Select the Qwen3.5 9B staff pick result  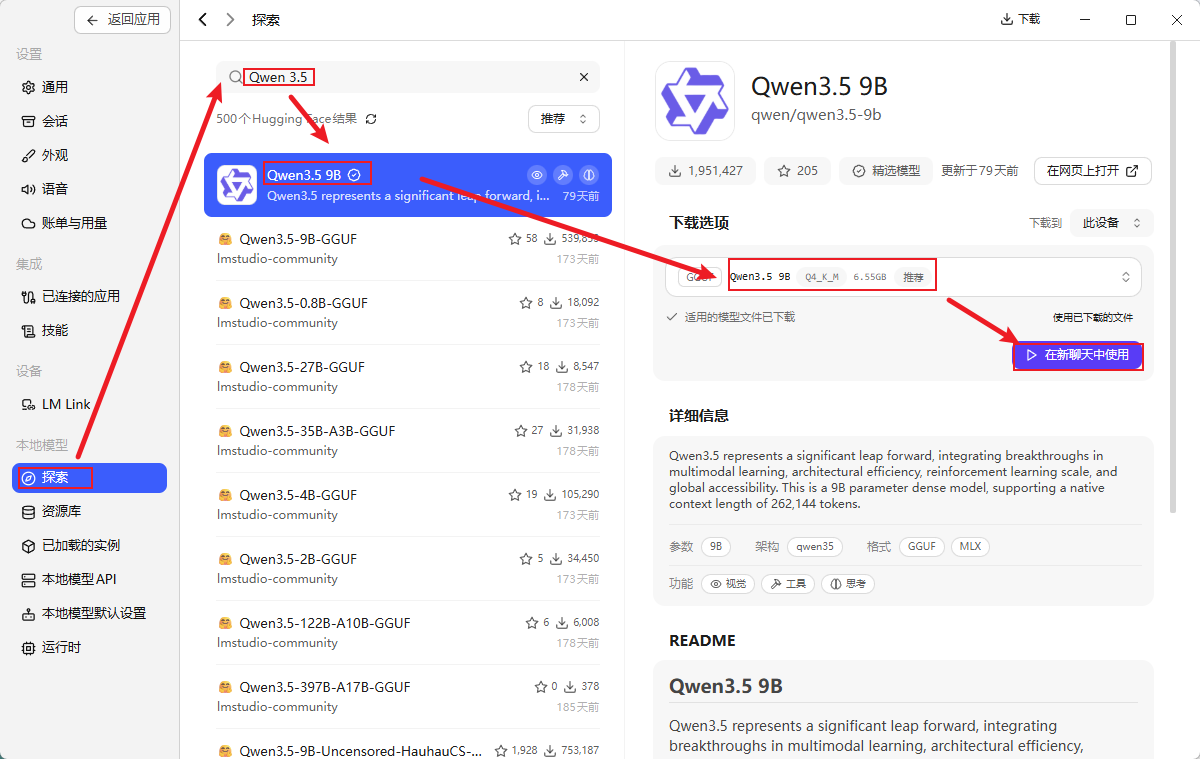point(408,185)
